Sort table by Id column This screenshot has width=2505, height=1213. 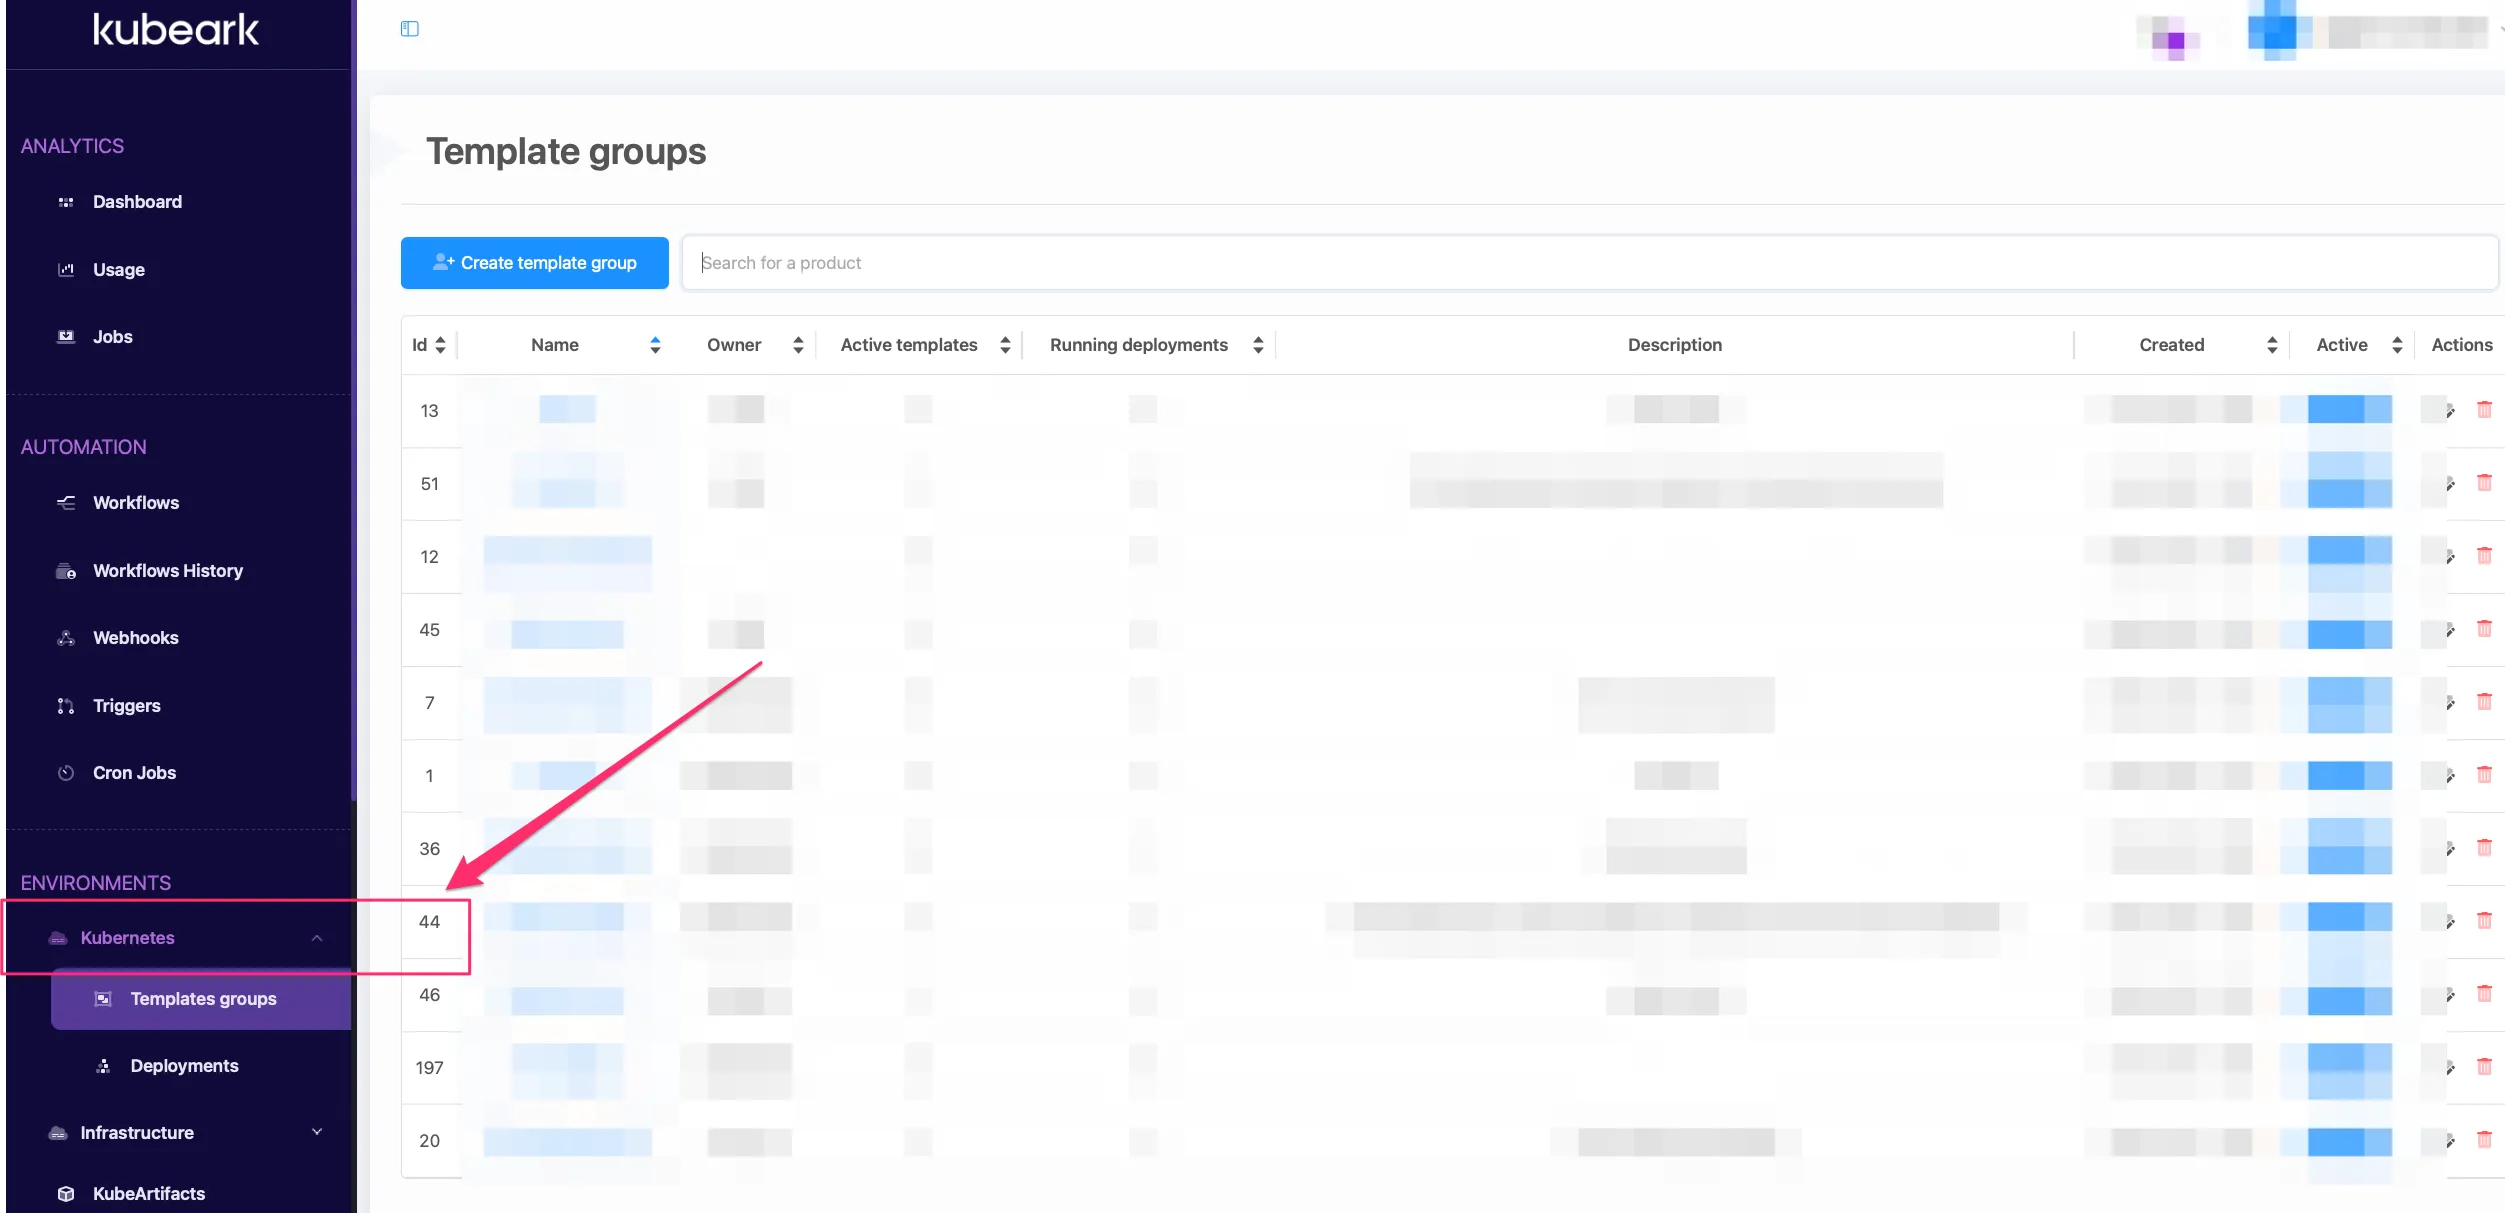(440, 345)
